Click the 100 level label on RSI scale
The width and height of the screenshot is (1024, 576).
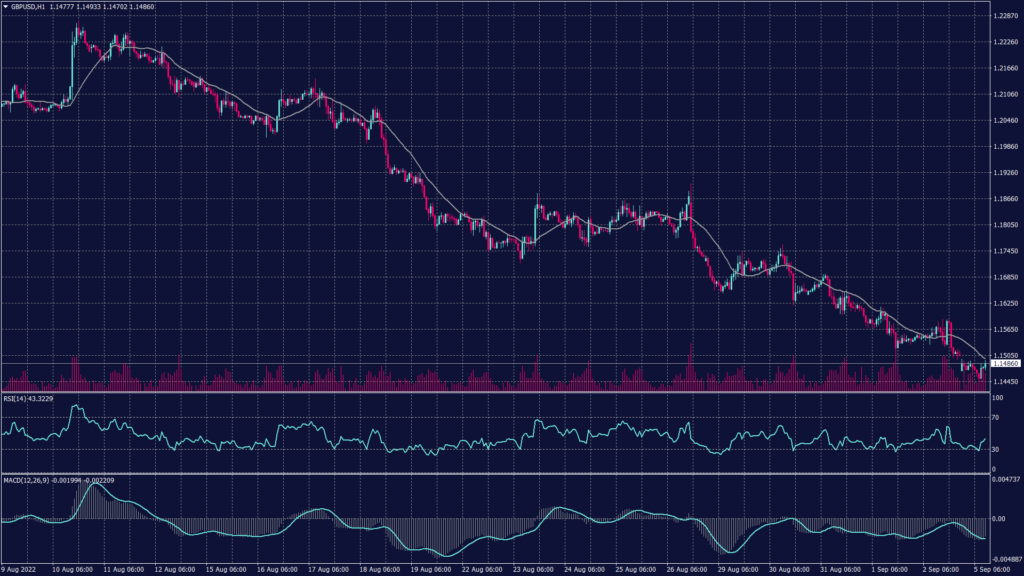tap(1000, 396)
